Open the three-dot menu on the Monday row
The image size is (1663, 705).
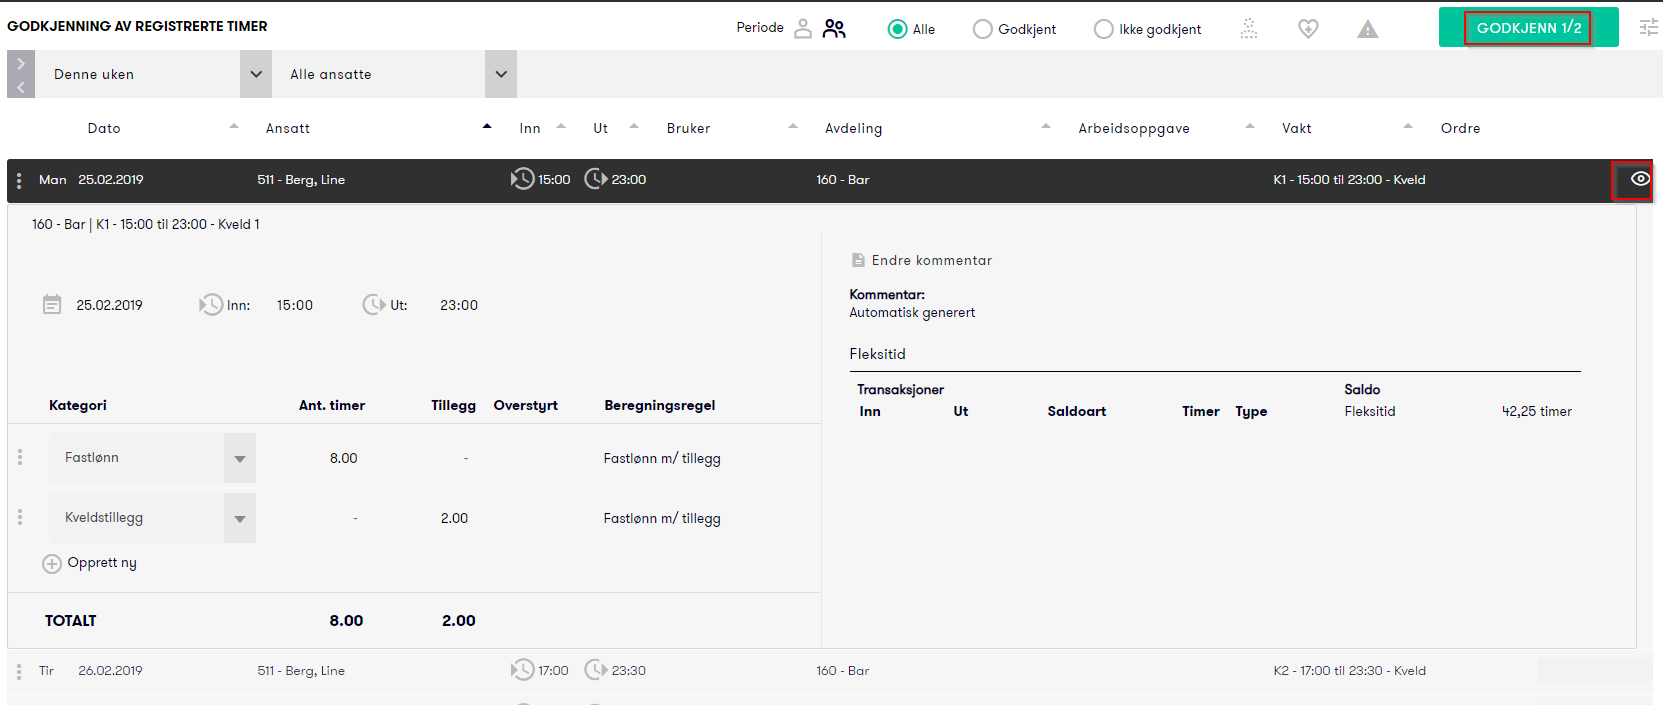coord(19,181)
